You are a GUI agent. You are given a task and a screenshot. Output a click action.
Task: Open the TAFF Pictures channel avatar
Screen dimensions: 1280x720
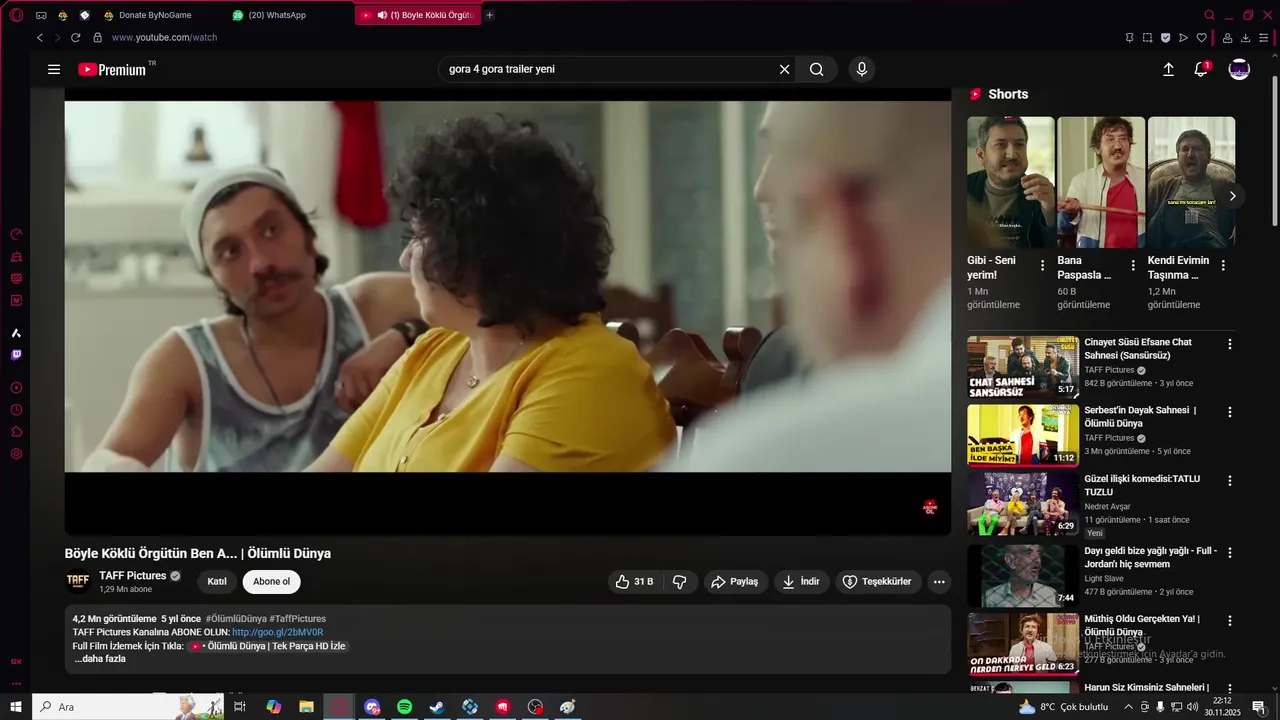click(78, 581)
